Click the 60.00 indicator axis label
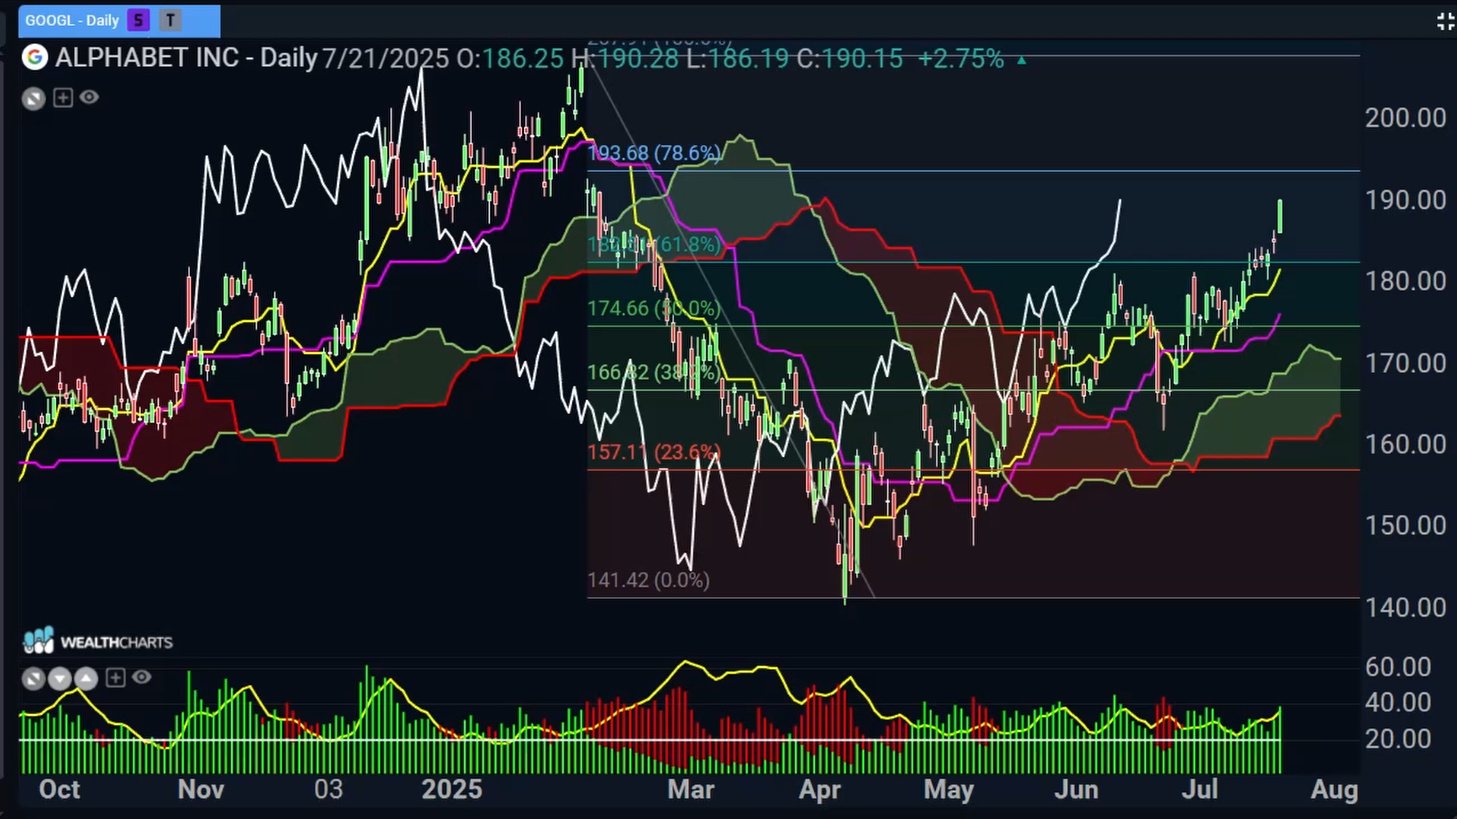This screenshot has width=1457, height=819. coord(1396,667)
